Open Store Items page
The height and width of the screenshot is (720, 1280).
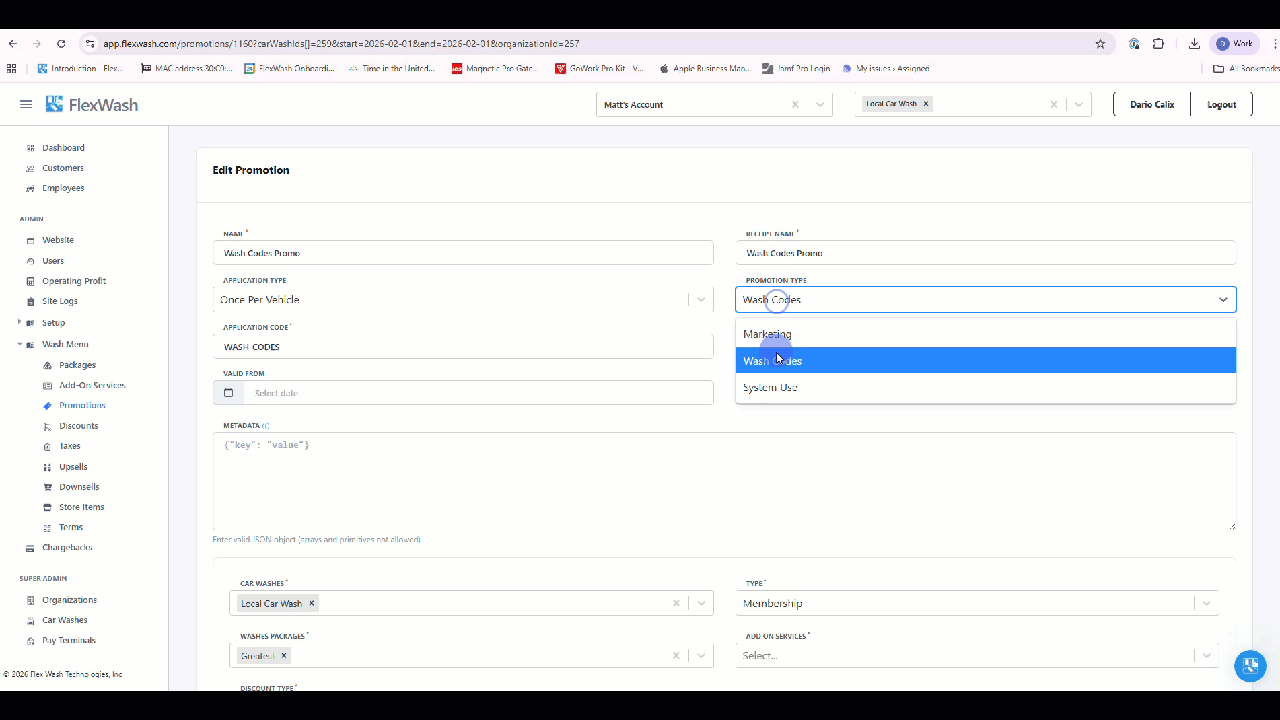point(81,507)
